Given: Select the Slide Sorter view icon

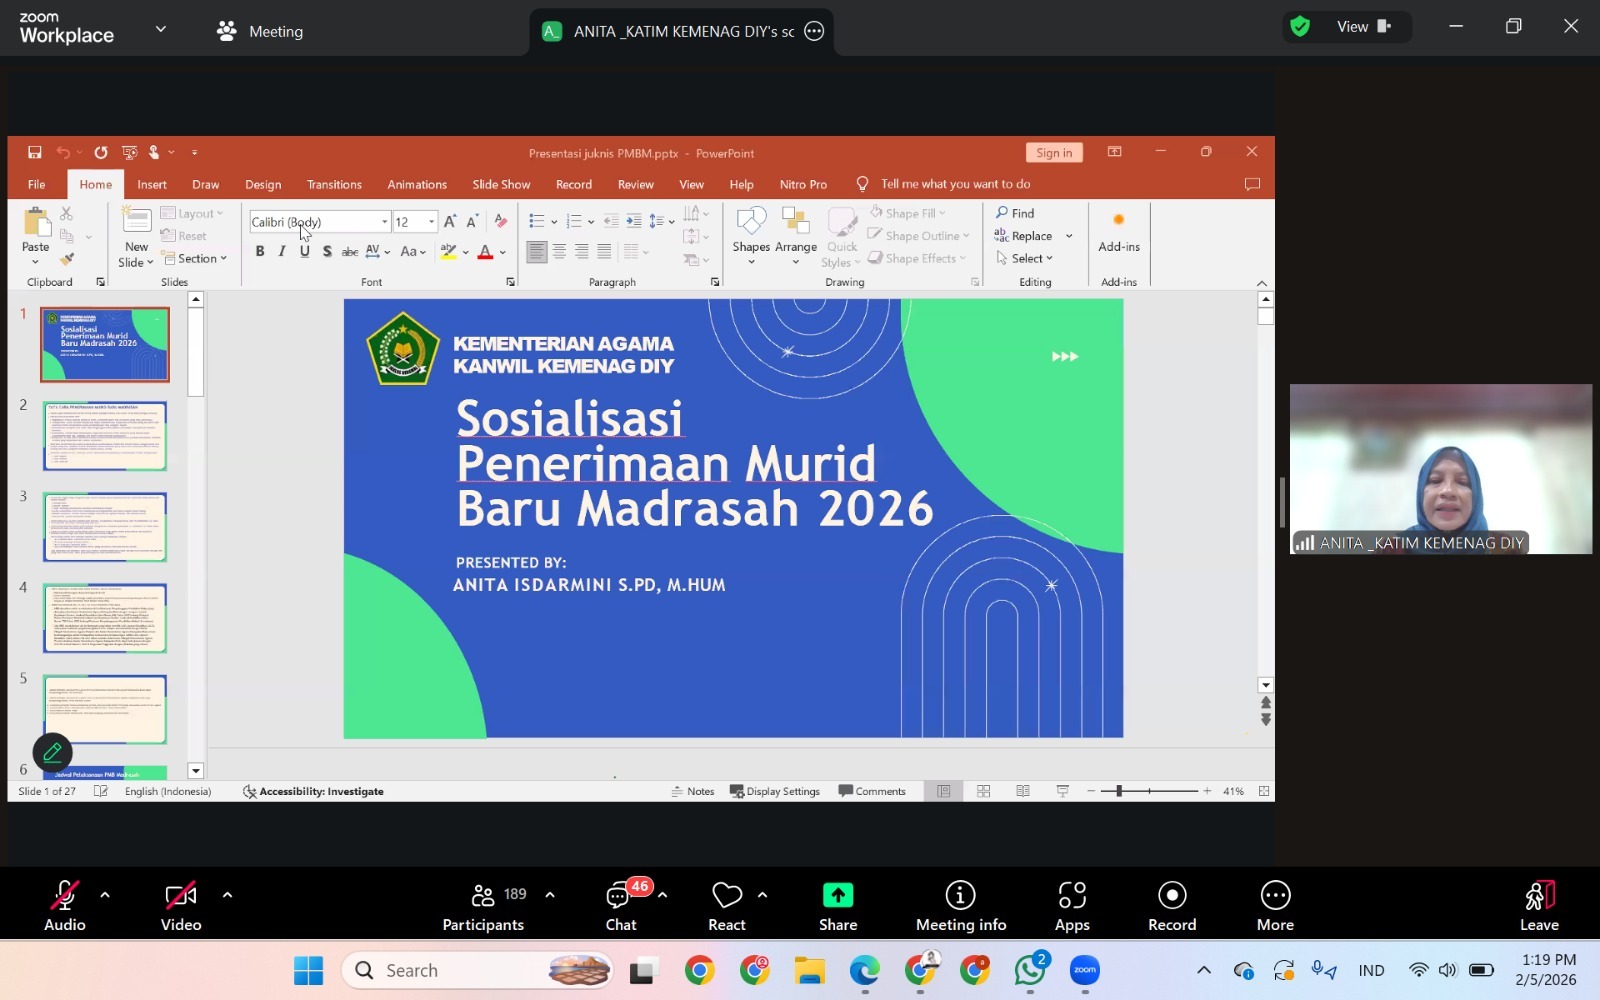Looking at the screenshot, I should [x=984, y=791].
